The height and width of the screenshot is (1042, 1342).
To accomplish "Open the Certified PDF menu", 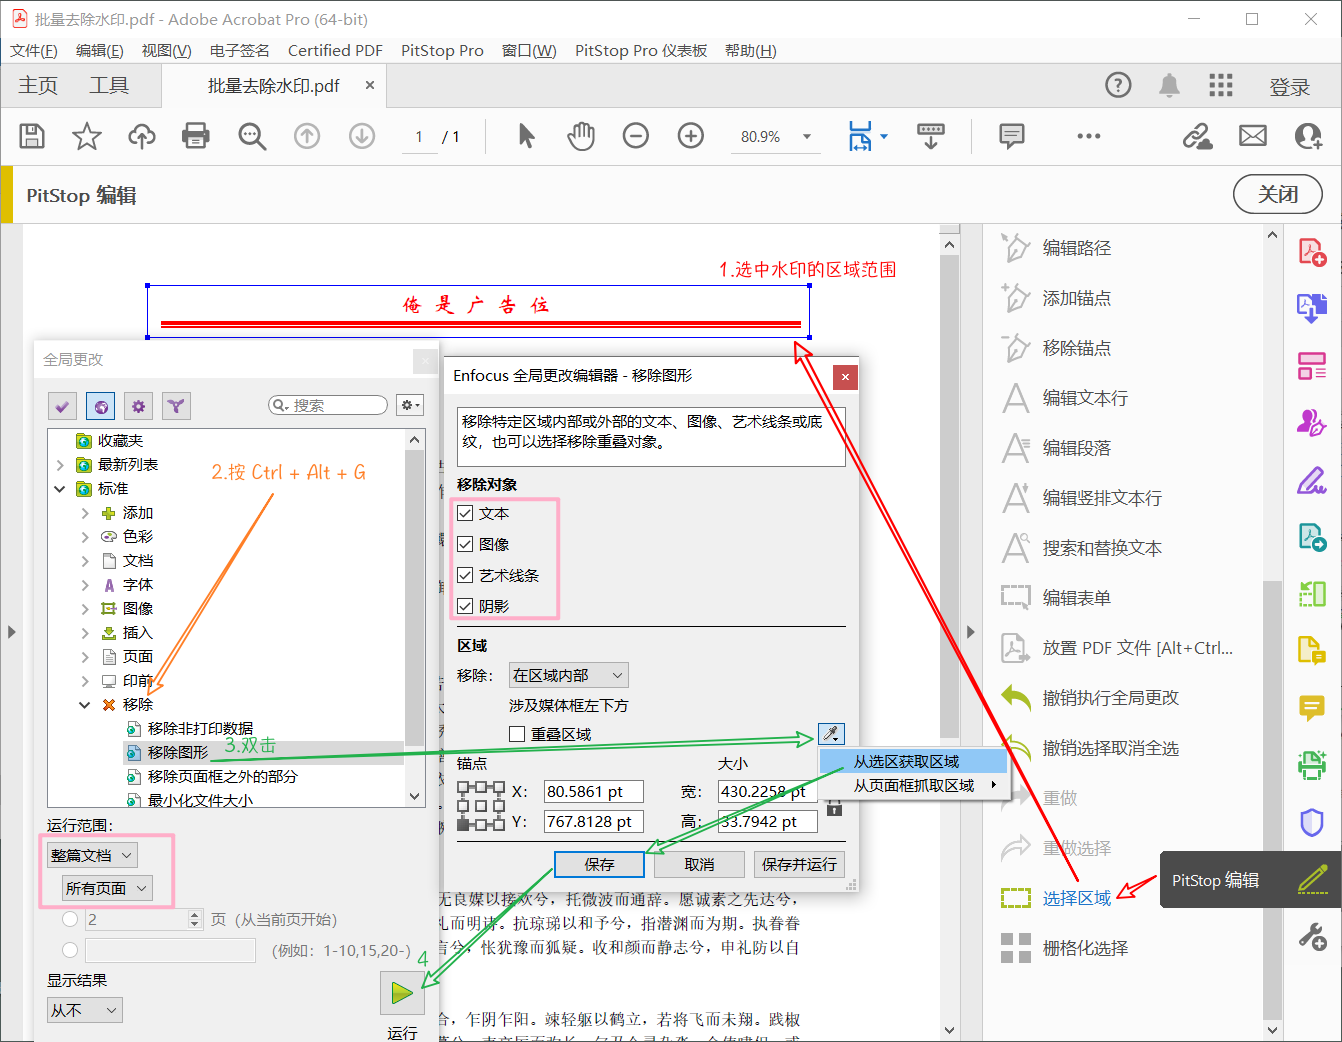I will pos(335,51).
